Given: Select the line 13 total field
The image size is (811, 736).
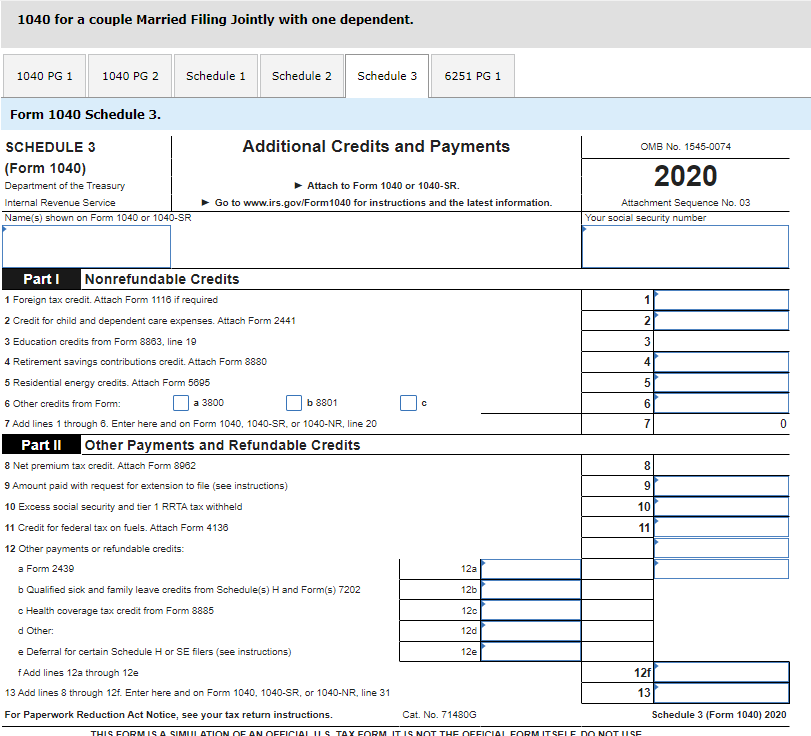Looking at the screenshot, I should (722, 693).
